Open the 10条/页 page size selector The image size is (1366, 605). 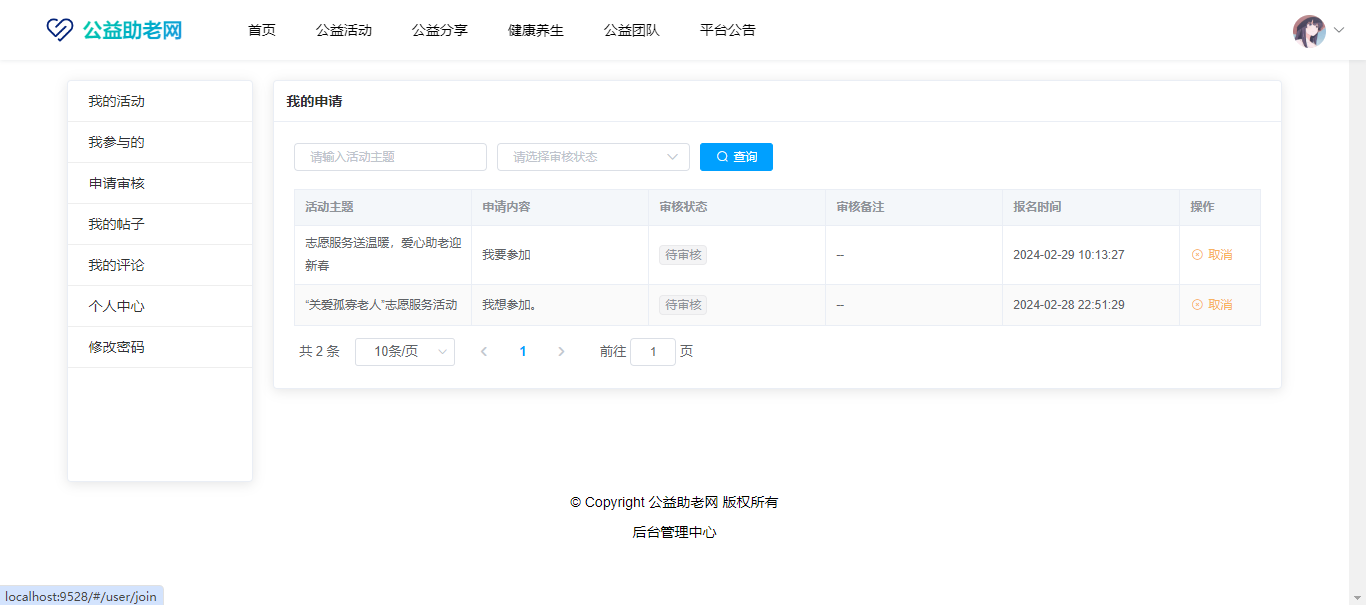(x=405, y=352)
